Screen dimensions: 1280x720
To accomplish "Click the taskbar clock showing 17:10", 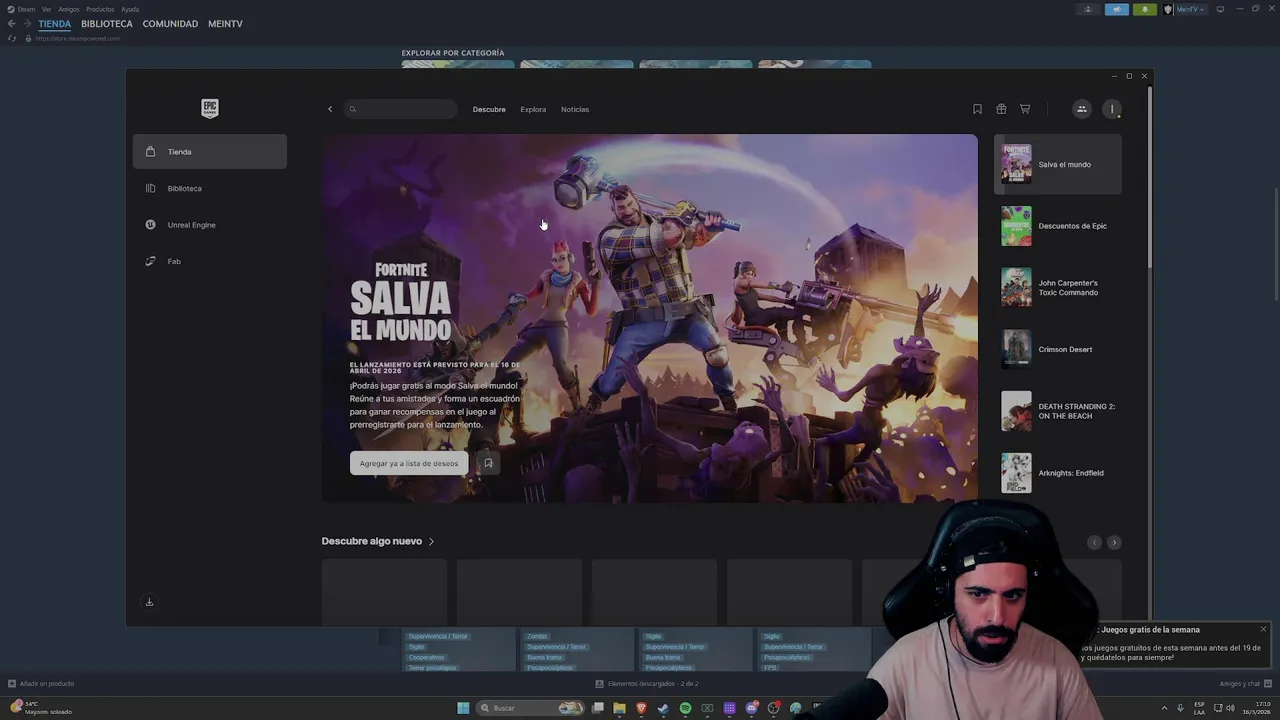I will (x=1256, y=708).
